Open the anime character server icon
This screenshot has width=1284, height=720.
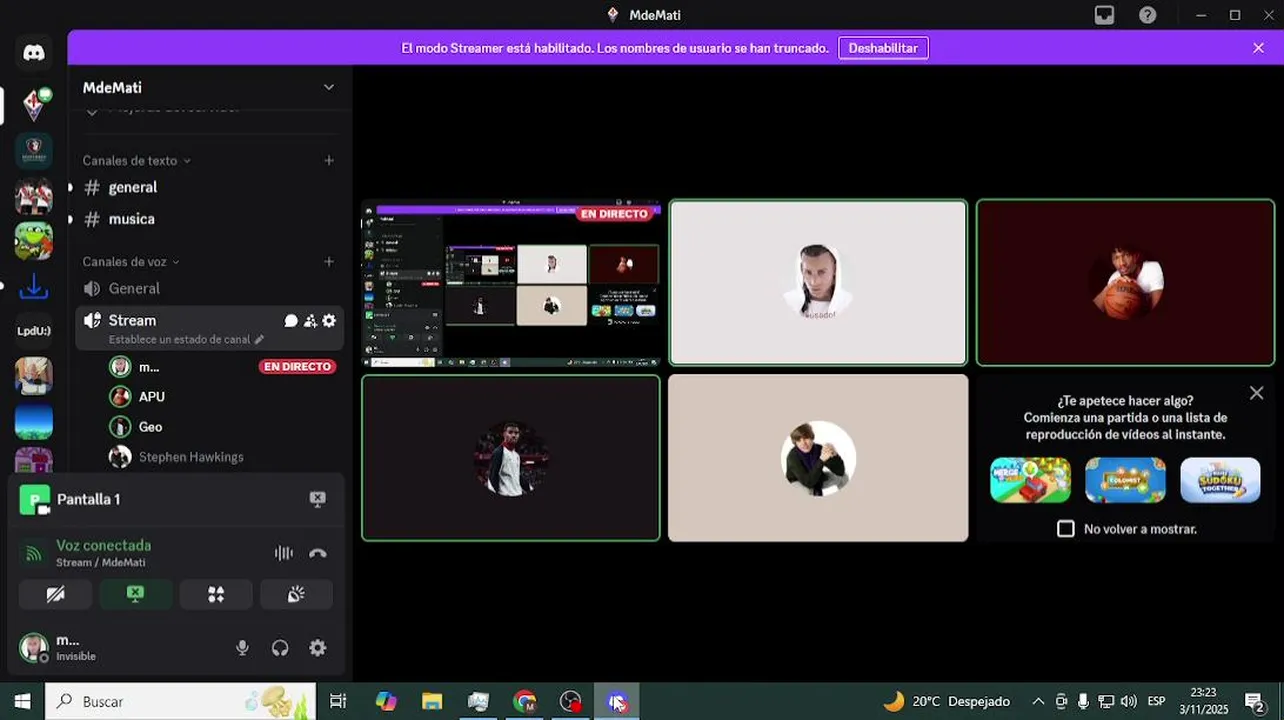[34, 376]
